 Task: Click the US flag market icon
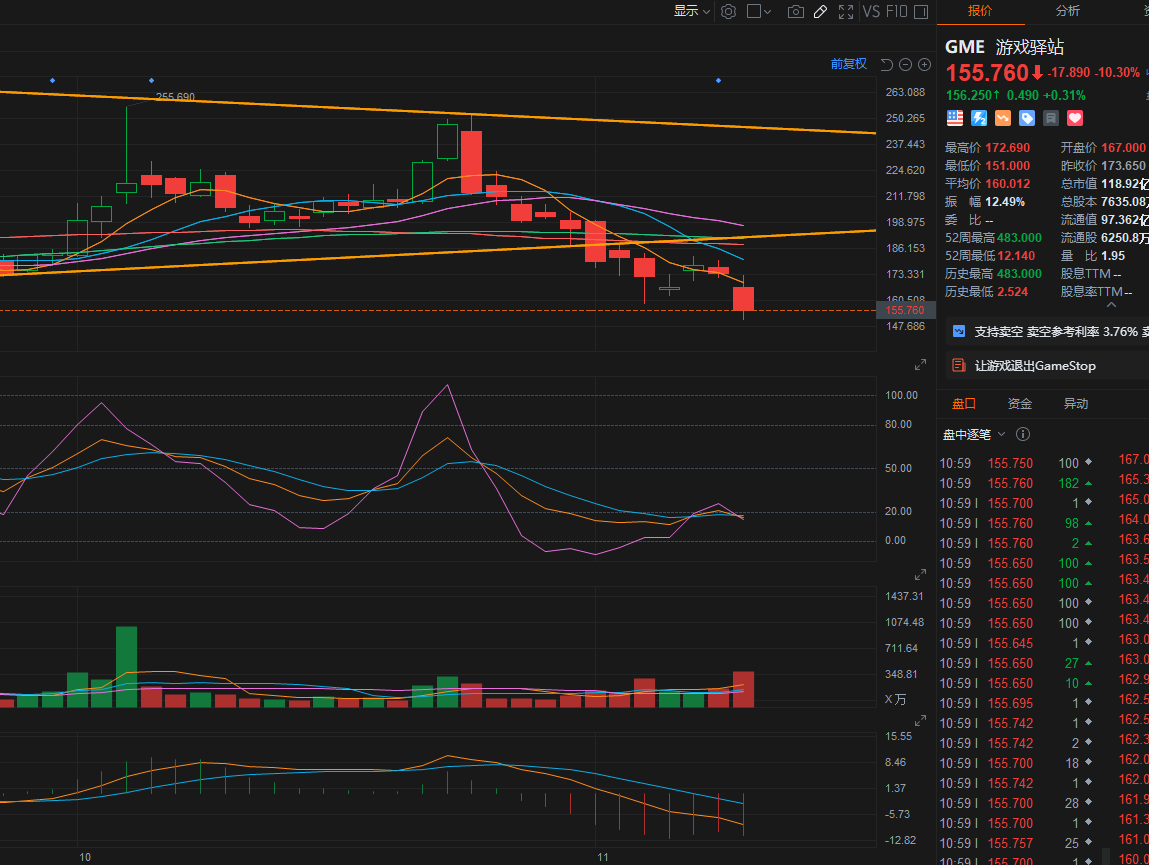tap(955, 118)
